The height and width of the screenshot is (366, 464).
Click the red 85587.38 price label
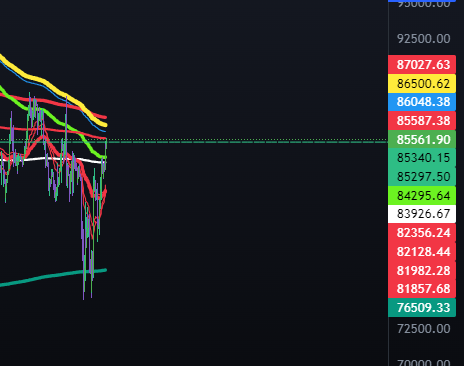point(422,121)
